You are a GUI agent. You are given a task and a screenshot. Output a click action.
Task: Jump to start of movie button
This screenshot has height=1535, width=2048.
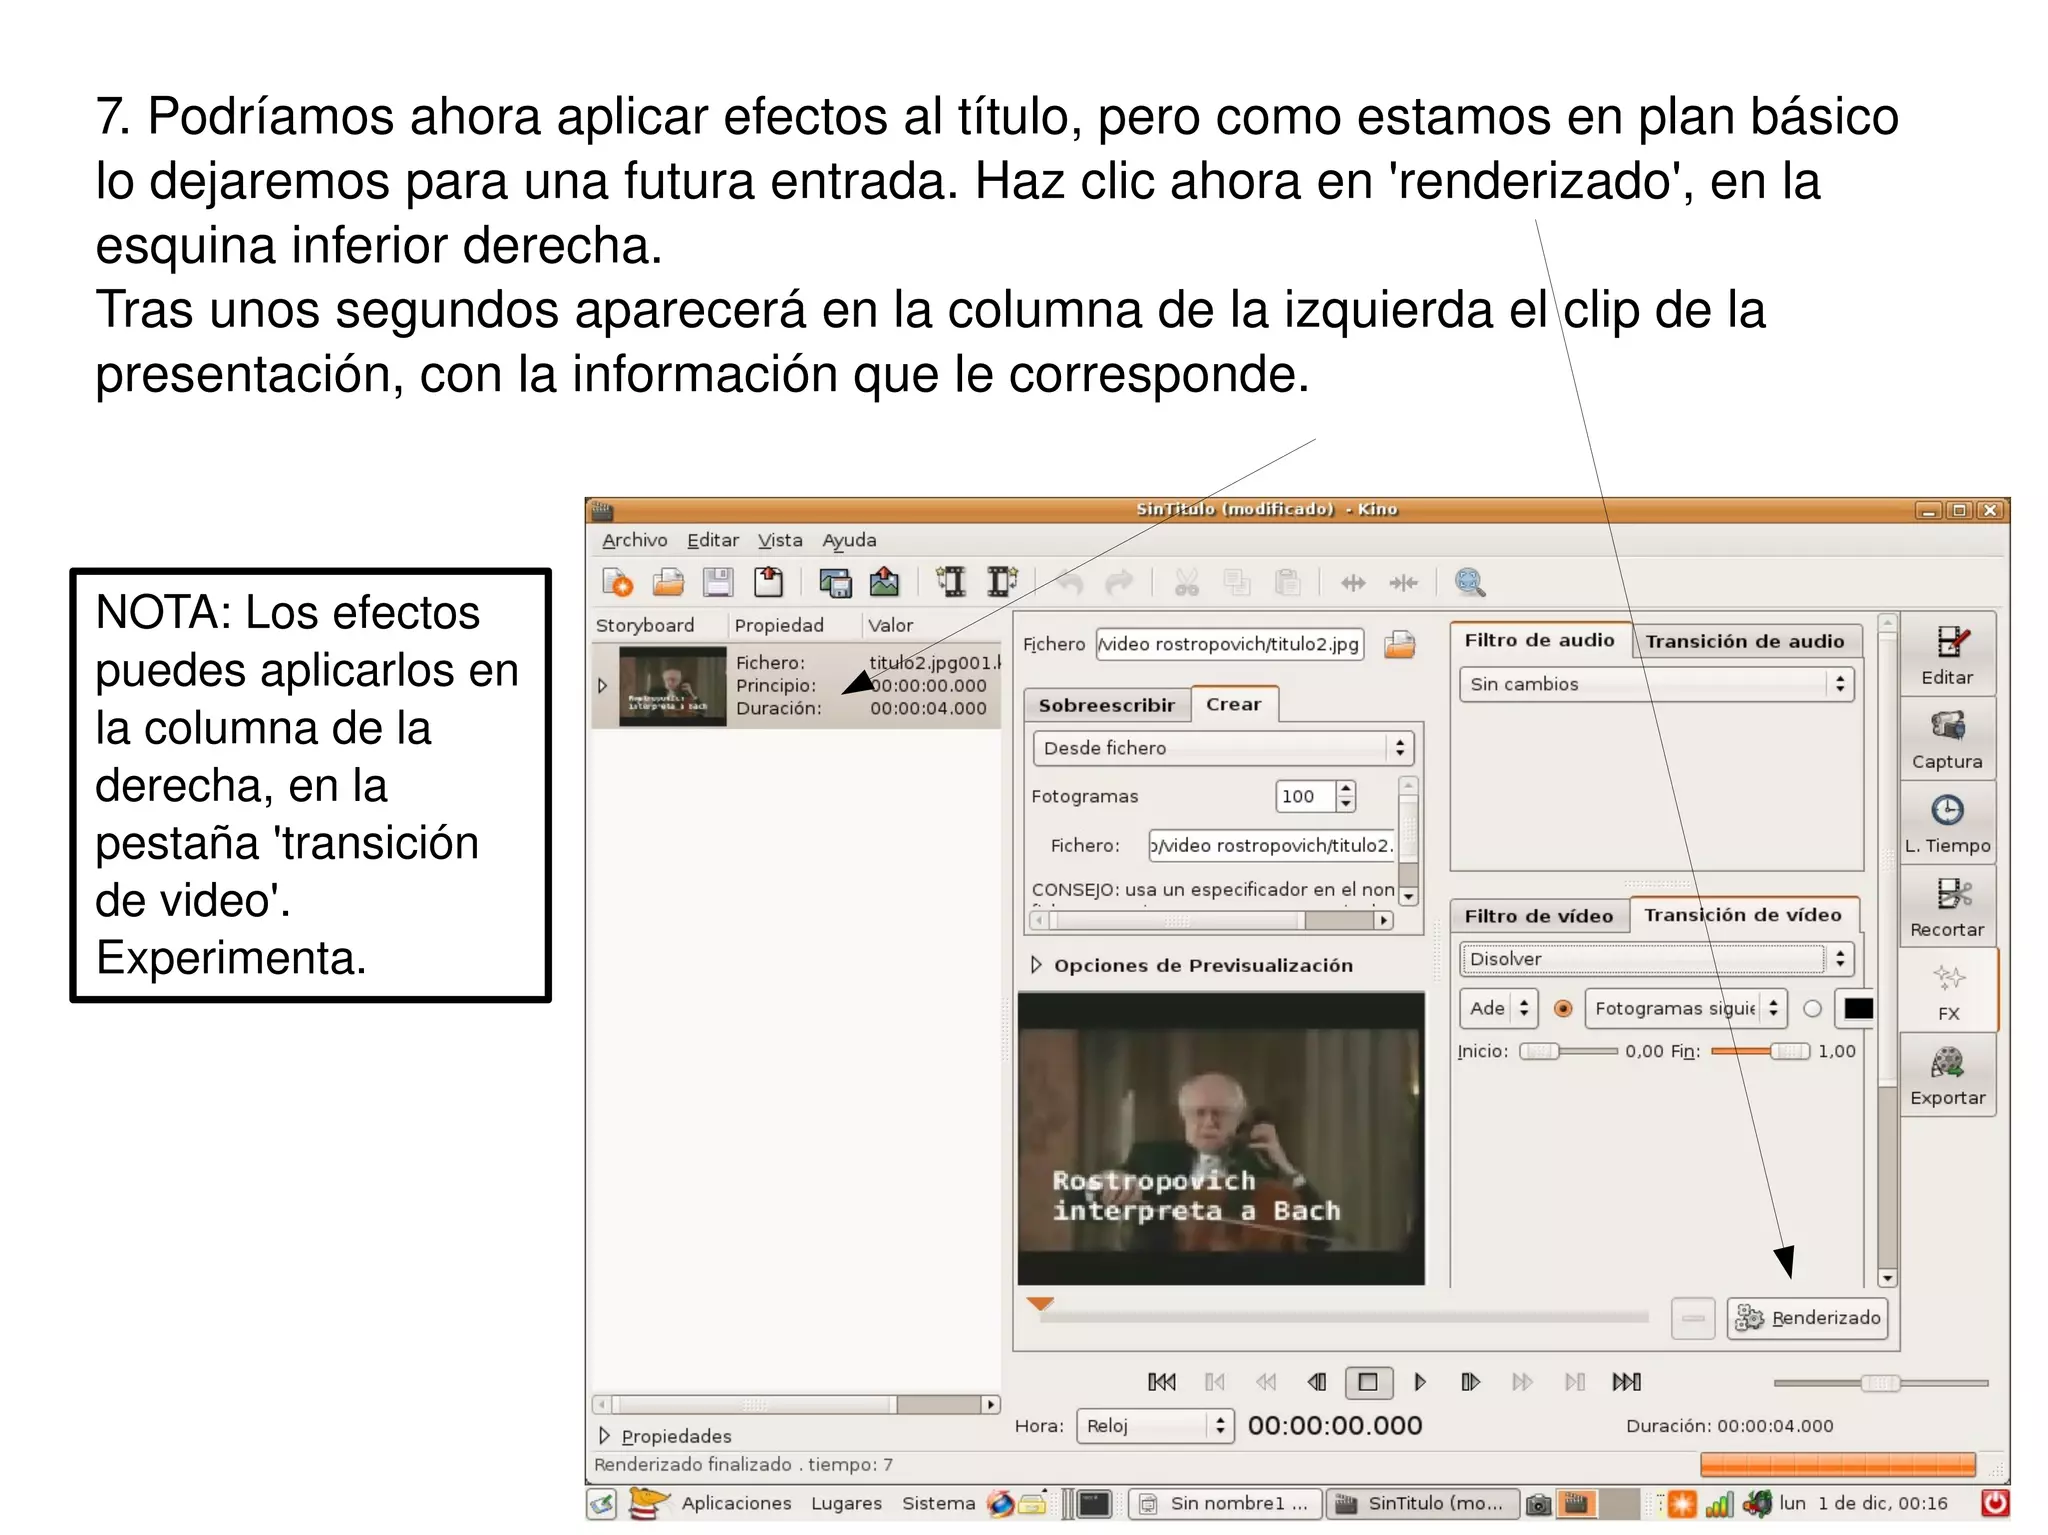(x=1162, y=1382)
